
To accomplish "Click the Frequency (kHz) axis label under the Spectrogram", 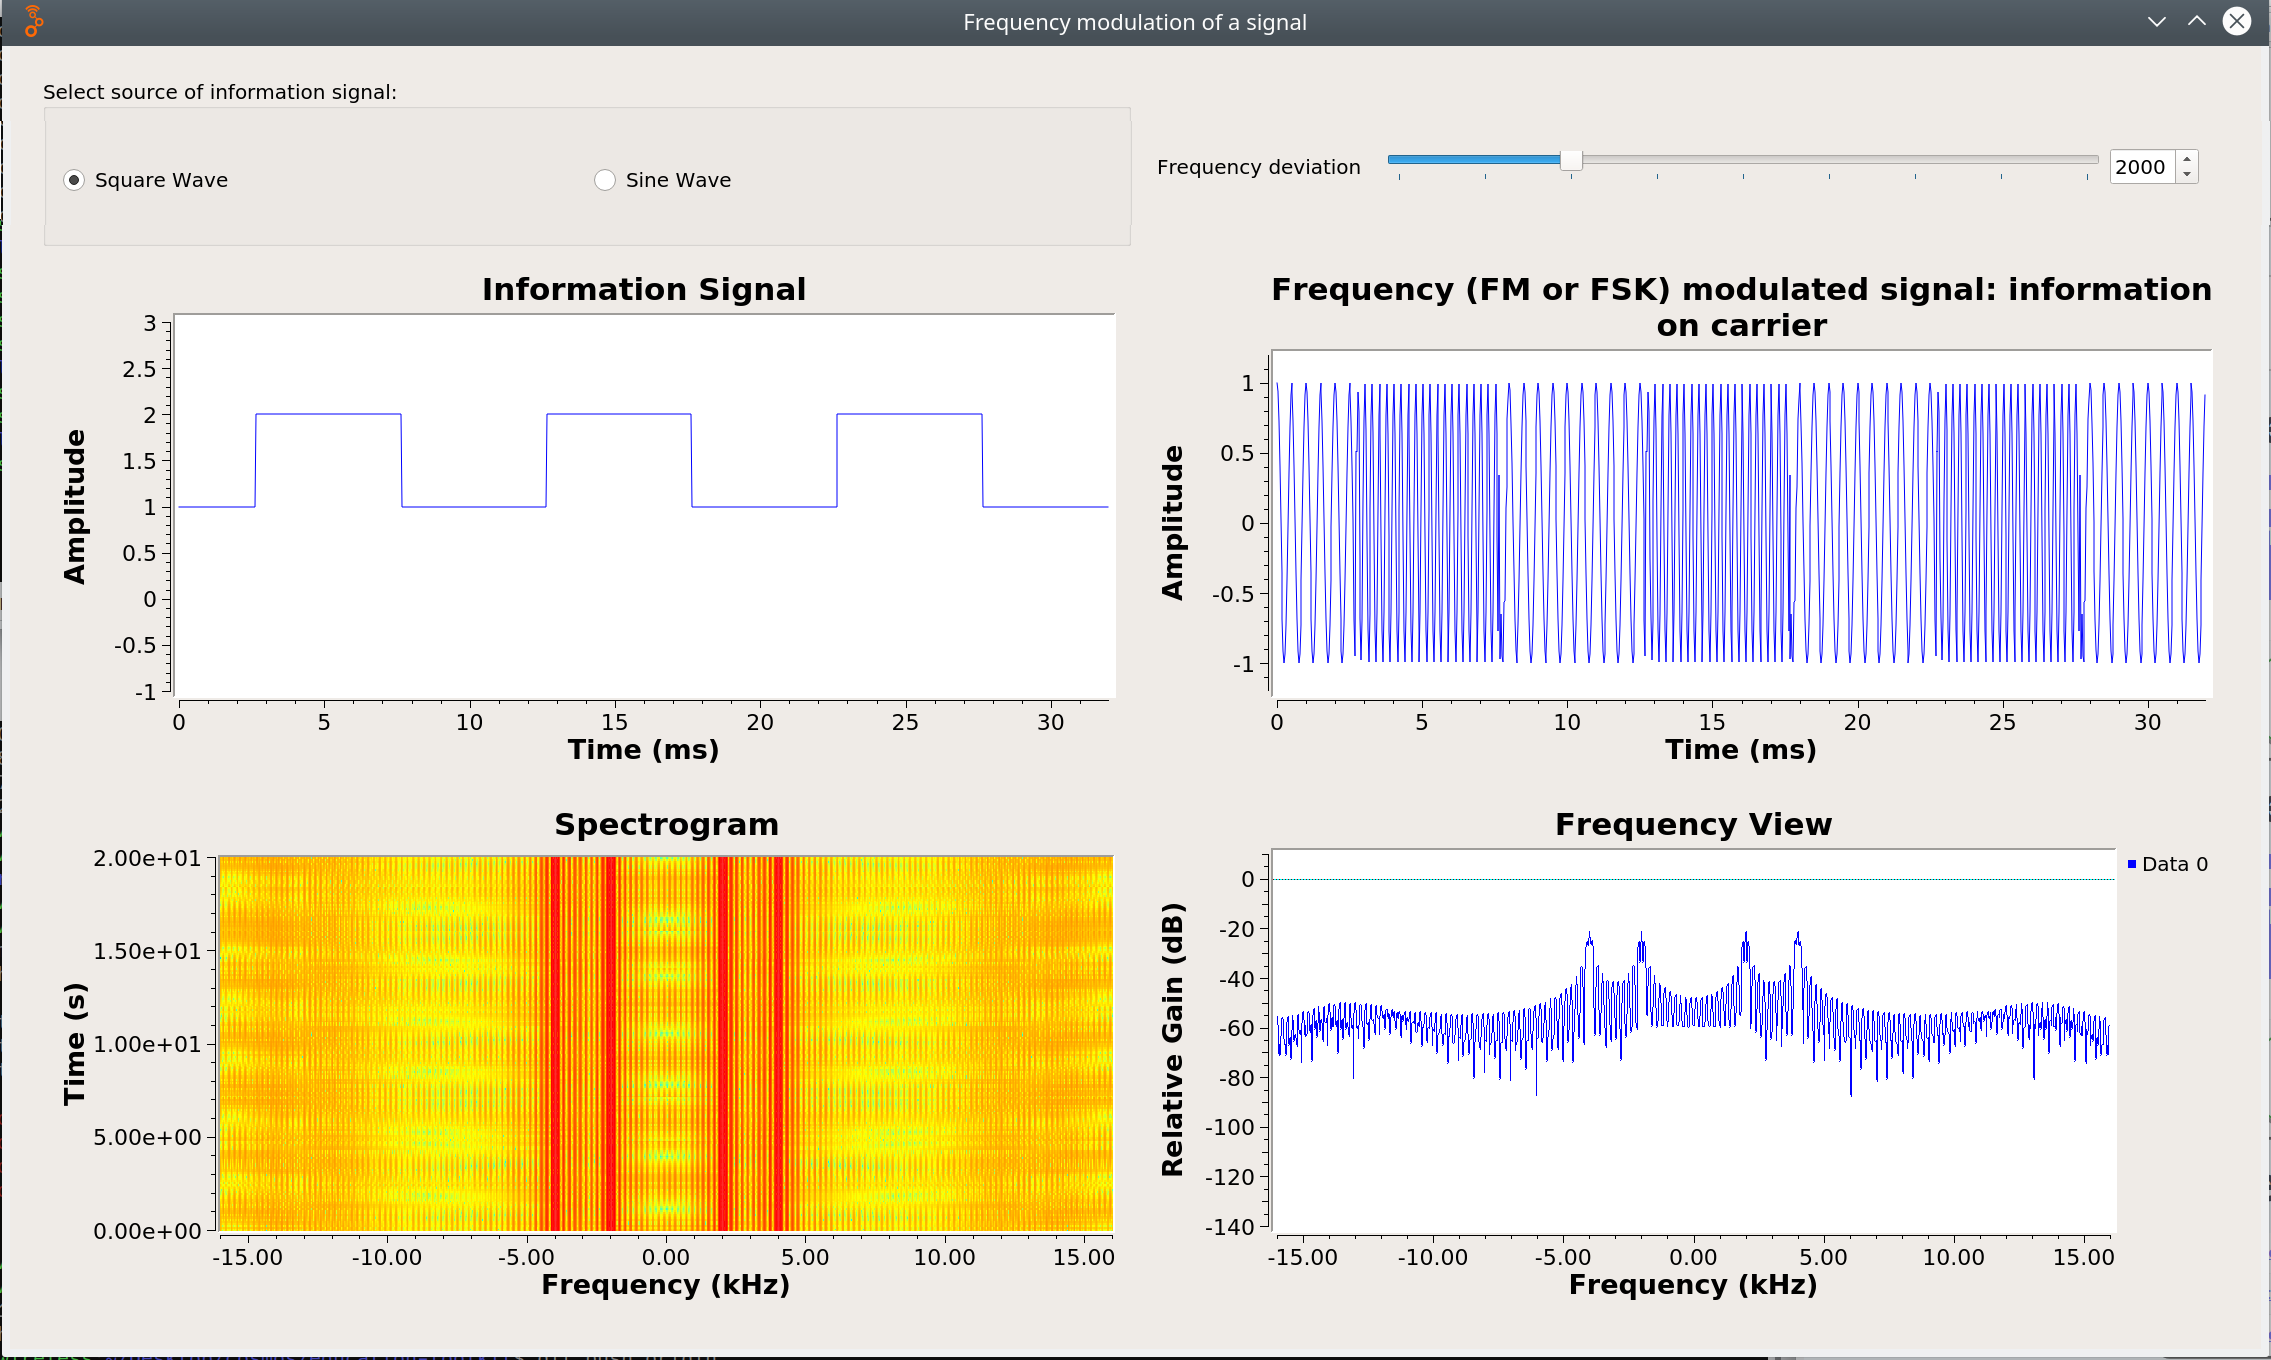I will pyautogui.click(x=665, y=1285).
